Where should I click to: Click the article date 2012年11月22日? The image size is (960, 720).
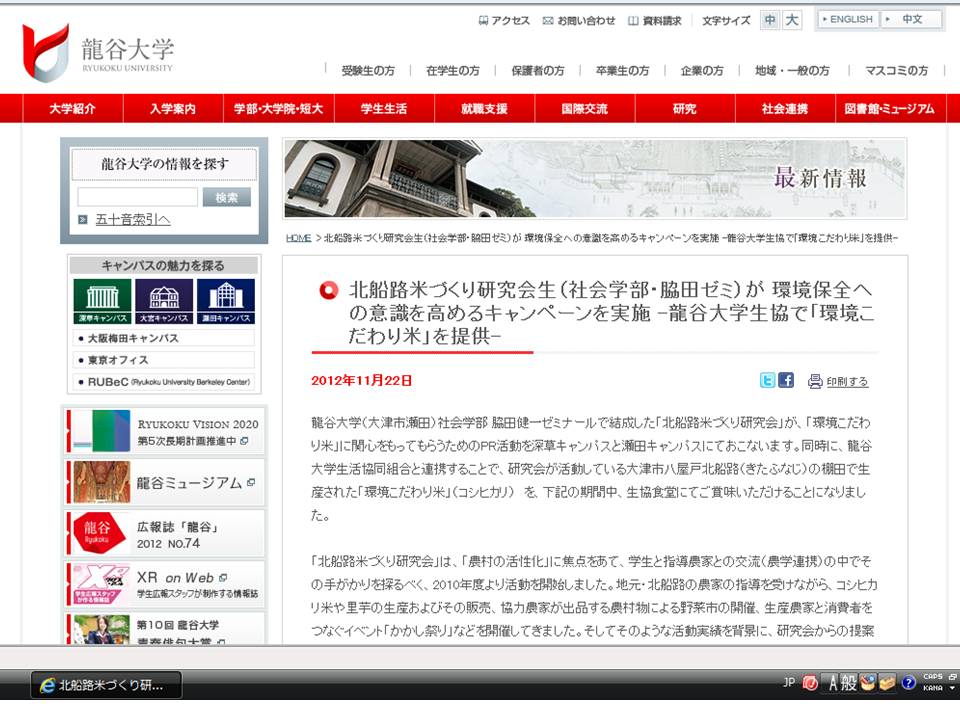pos(361,381)
